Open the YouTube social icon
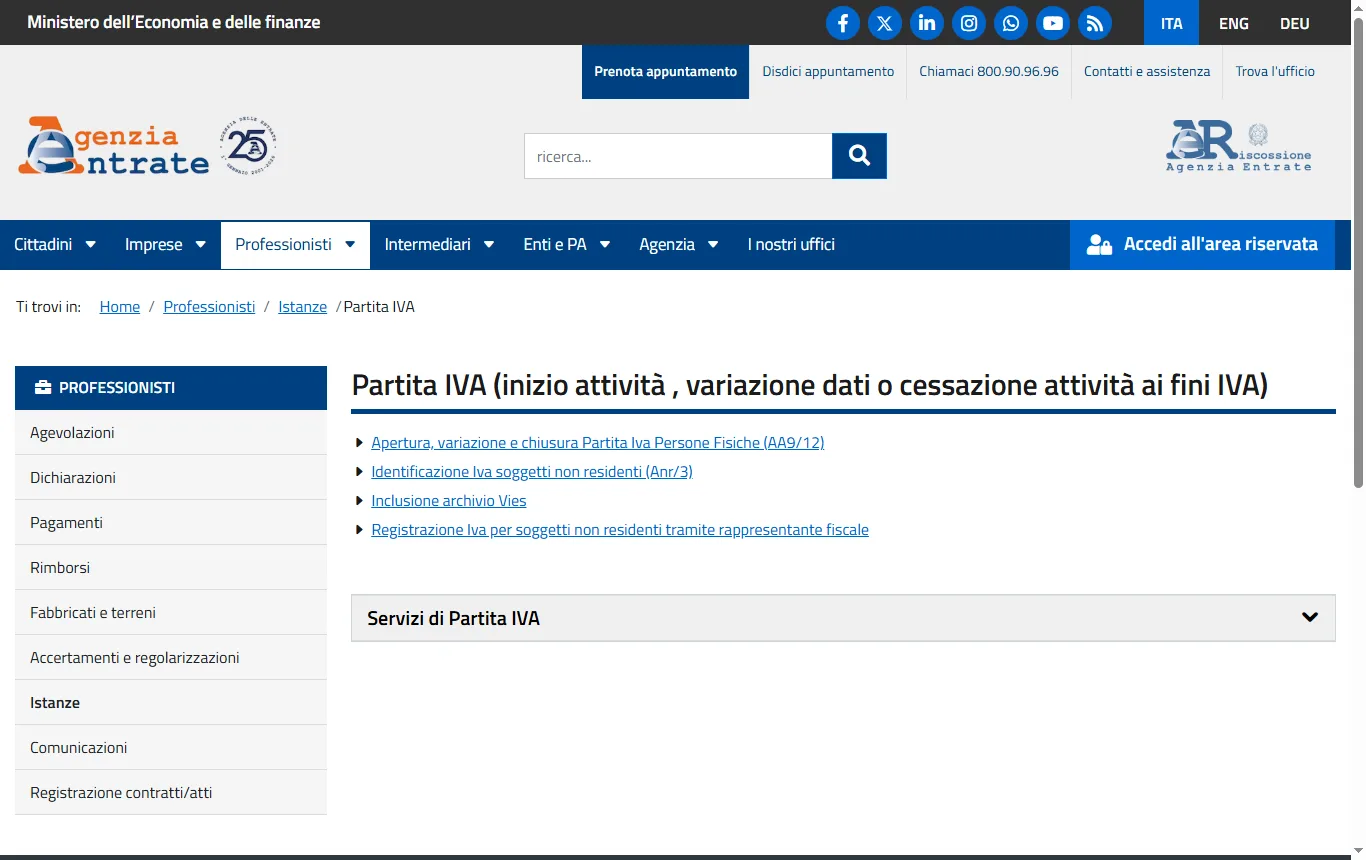Screen dimensions: 1366x860 pos(1053,23)
